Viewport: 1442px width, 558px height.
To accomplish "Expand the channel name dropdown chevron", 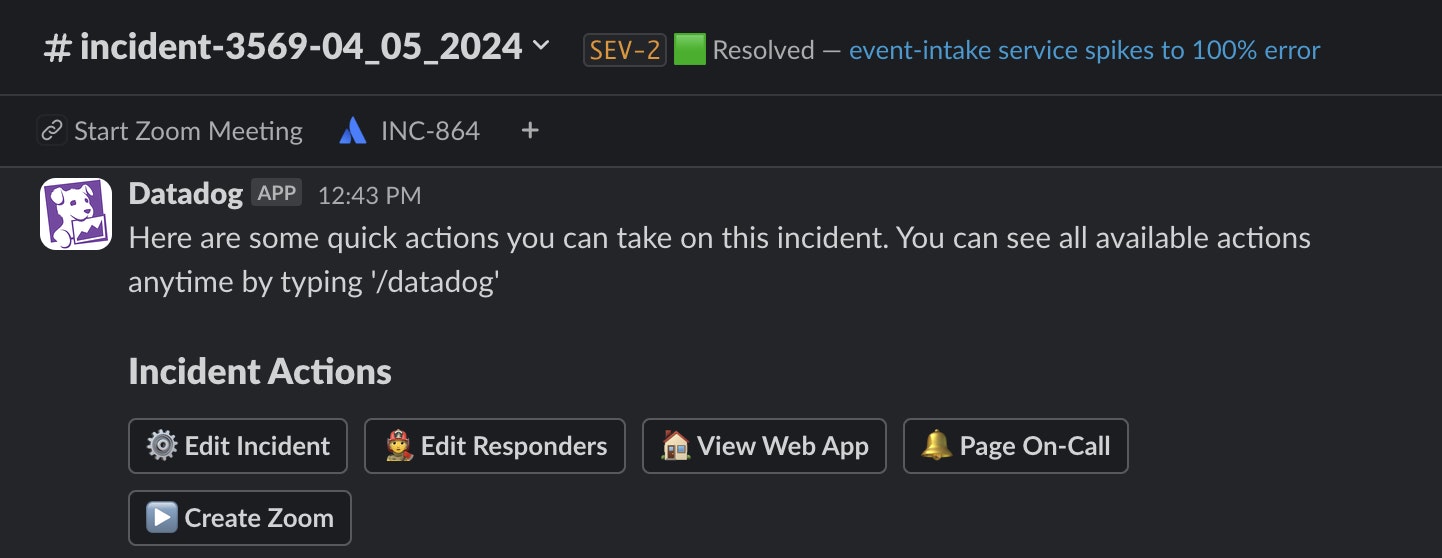I will [x=541, y=45].
